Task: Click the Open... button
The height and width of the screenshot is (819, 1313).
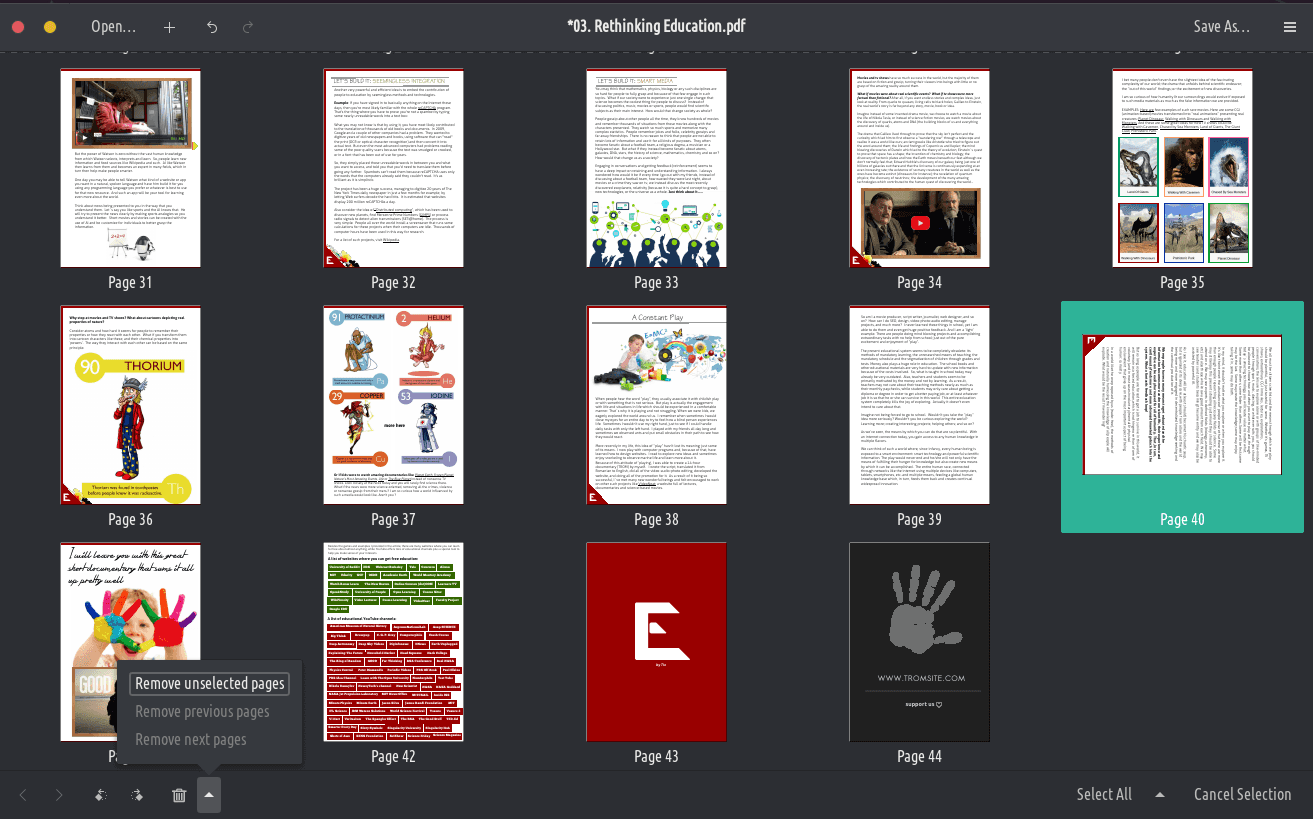Action: pos(113,27)
